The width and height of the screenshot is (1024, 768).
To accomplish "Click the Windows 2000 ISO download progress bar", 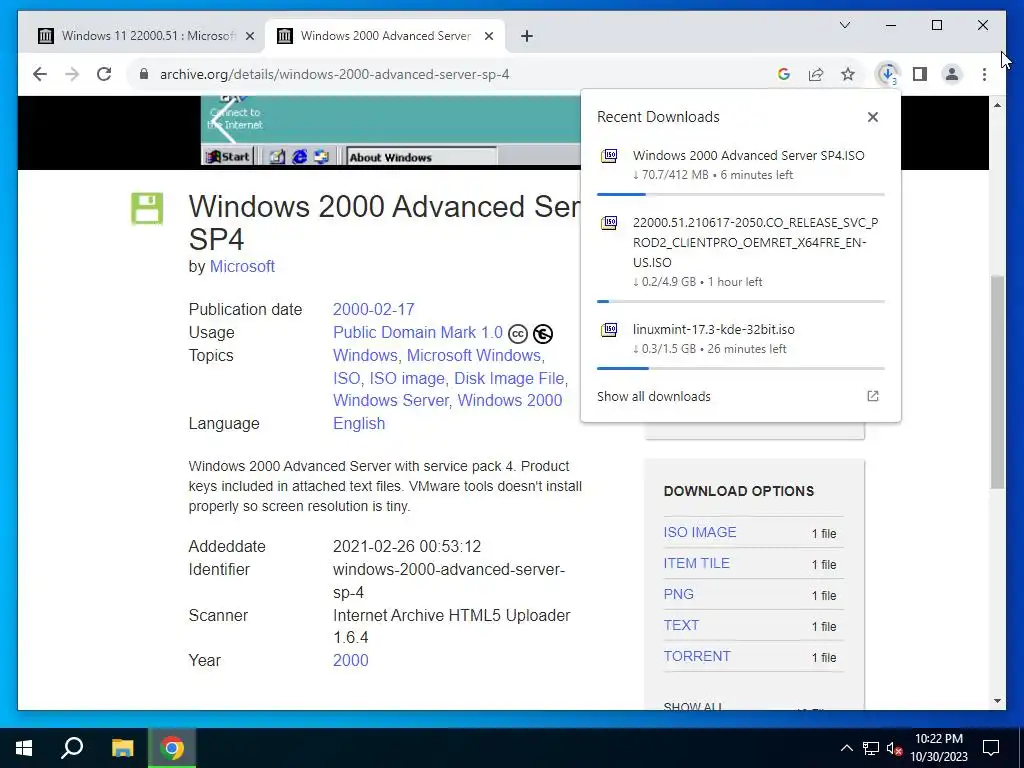I will click(x=741, y=195).
